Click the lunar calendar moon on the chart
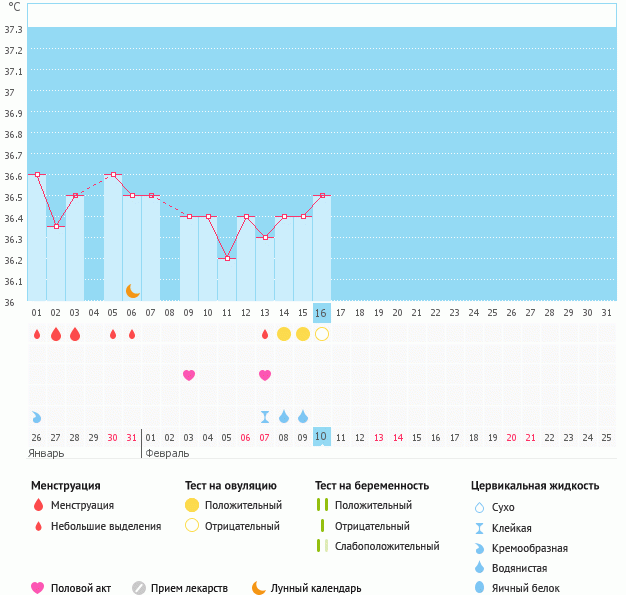 132,290
